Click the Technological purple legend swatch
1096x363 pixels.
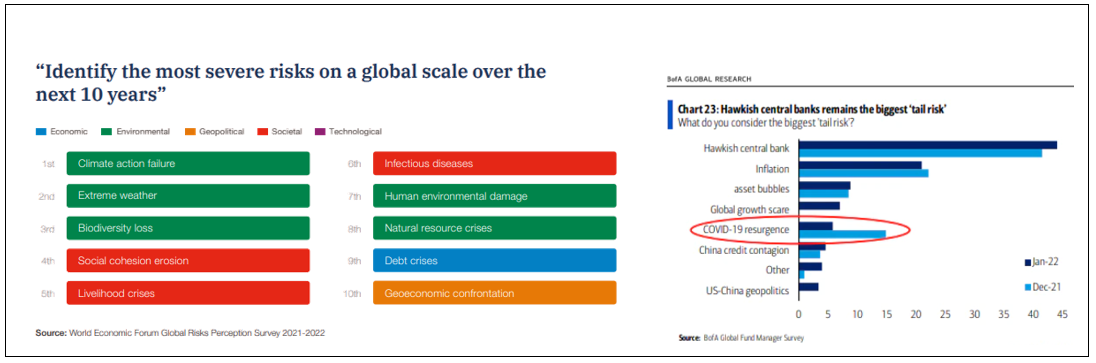point(319,131)
